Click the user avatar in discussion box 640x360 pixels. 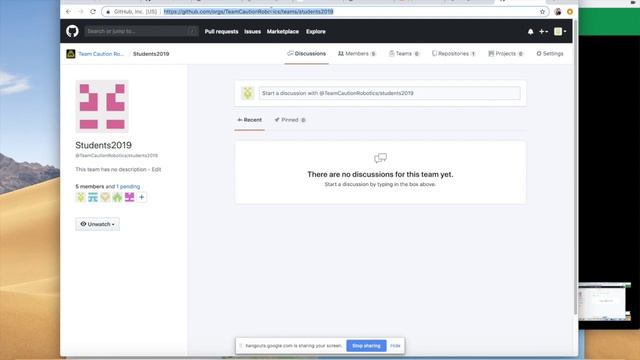coord(247,93)
